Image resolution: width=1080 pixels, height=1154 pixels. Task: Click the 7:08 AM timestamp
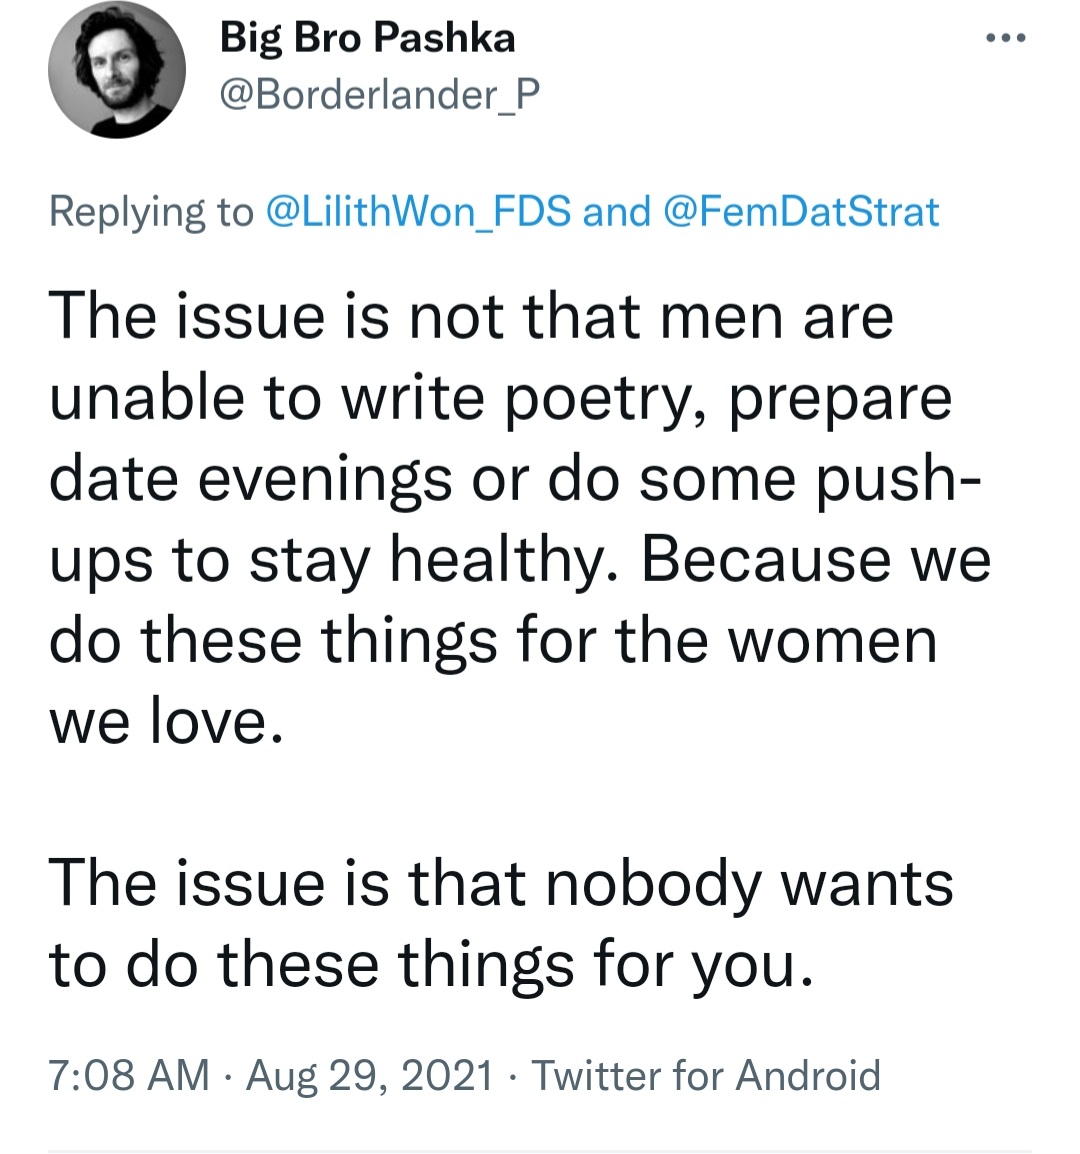[x=130, y=1075]
